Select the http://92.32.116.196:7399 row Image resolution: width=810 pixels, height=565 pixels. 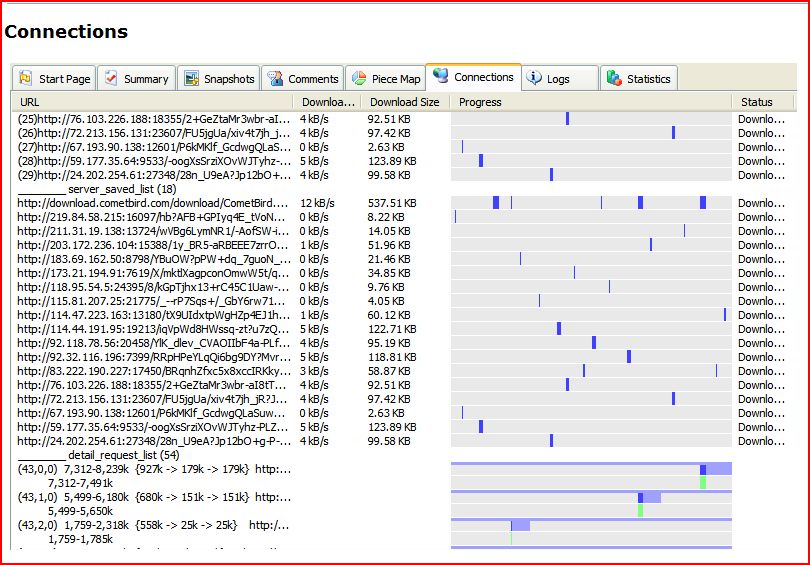(x=403, y=356)
